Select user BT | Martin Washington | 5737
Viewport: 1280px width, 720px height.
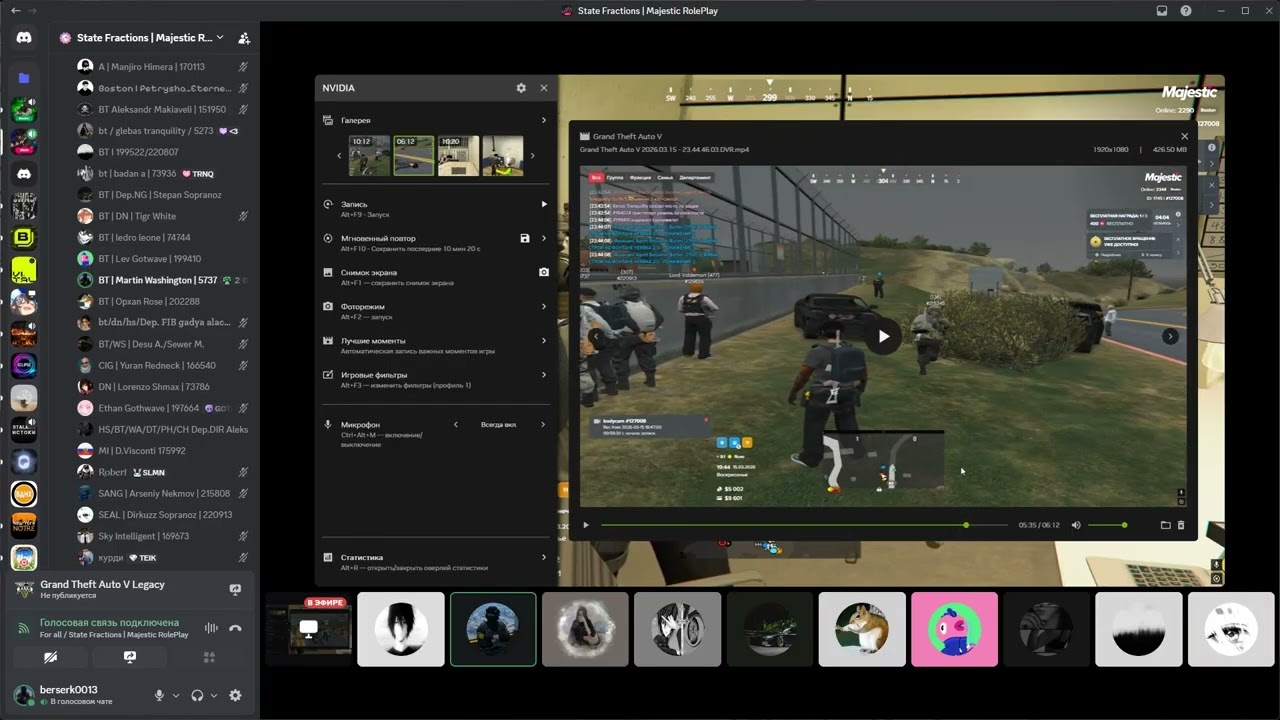pos(158,280)
